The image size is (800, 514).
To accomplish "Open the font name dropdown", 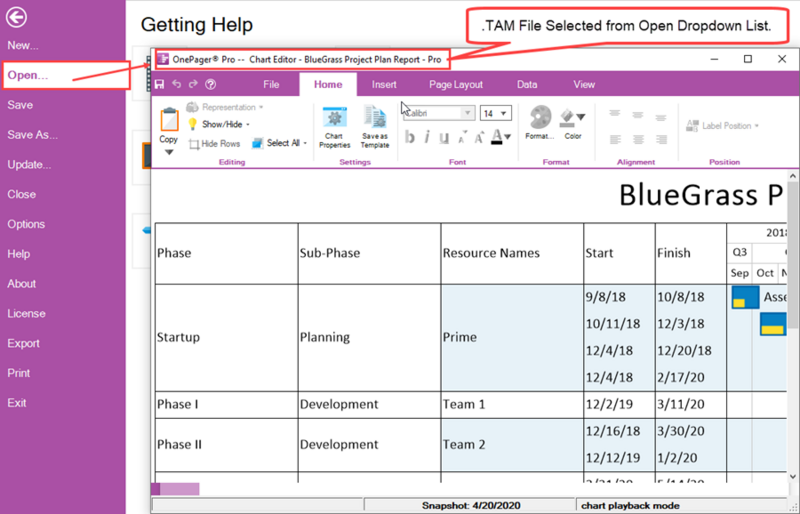I will click(x=467, y=113).
